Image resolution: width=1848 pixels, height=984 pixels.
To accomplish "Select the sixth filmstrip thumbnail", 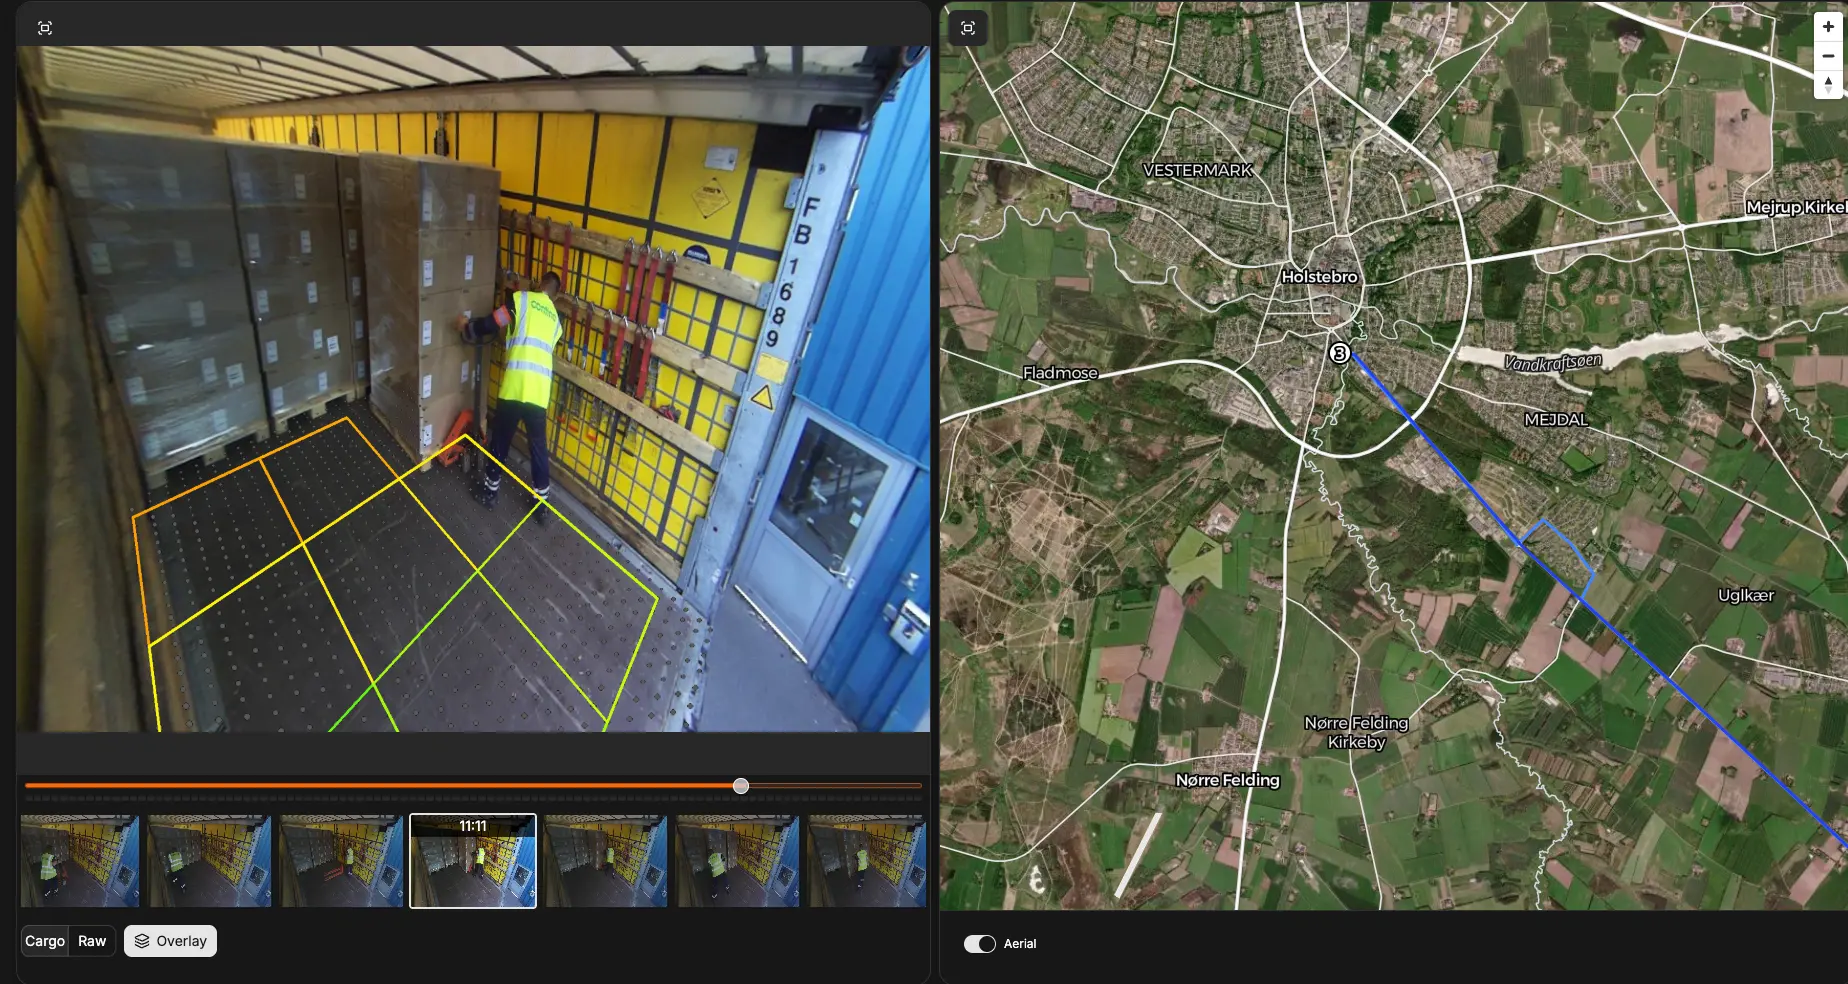I will point(738,861).
